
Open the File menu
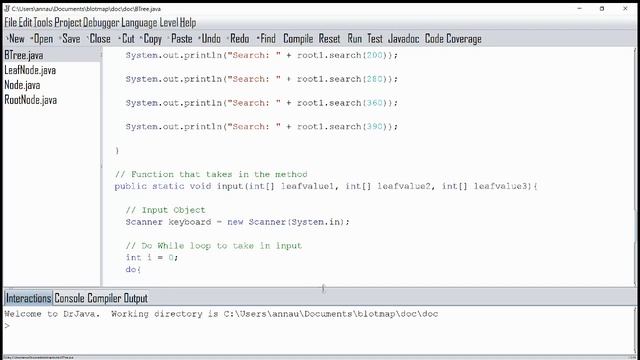11,22
